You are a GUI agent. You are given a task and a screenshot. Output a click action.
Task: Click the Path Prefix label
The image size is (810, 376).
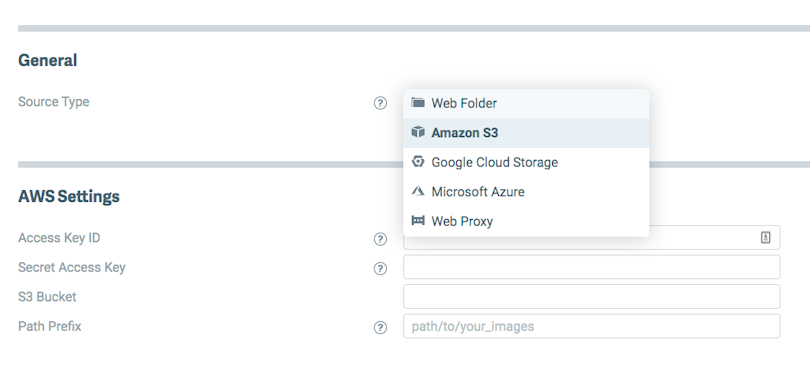point(50,326)
